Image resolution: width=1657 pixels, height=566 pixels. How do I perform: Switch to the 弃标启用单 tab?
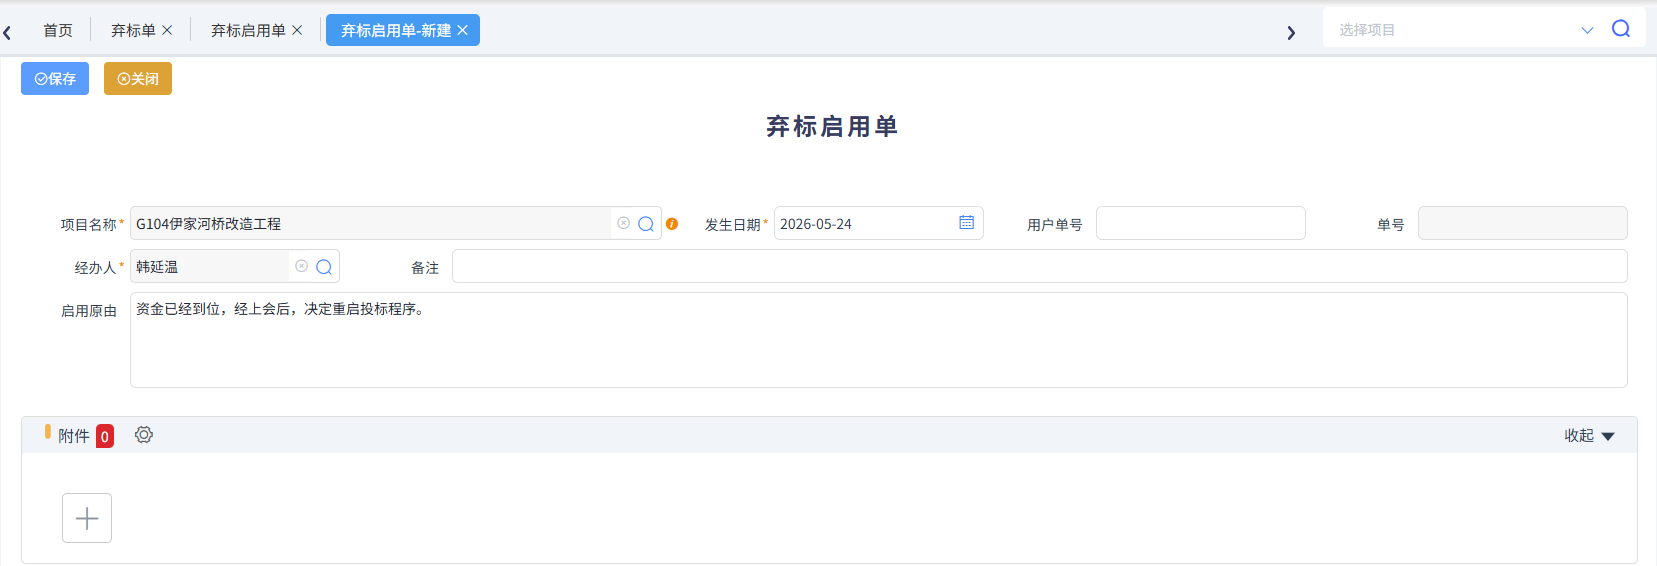click(248, 30)
